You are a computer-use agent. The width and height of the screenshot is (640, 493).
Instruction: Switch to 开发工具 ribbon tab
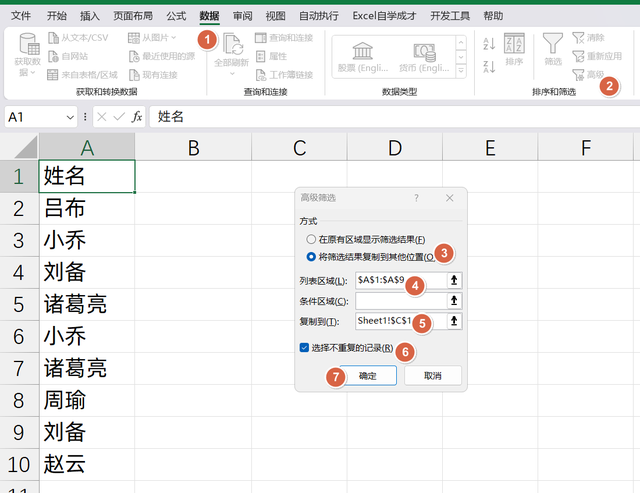[450, 16]
